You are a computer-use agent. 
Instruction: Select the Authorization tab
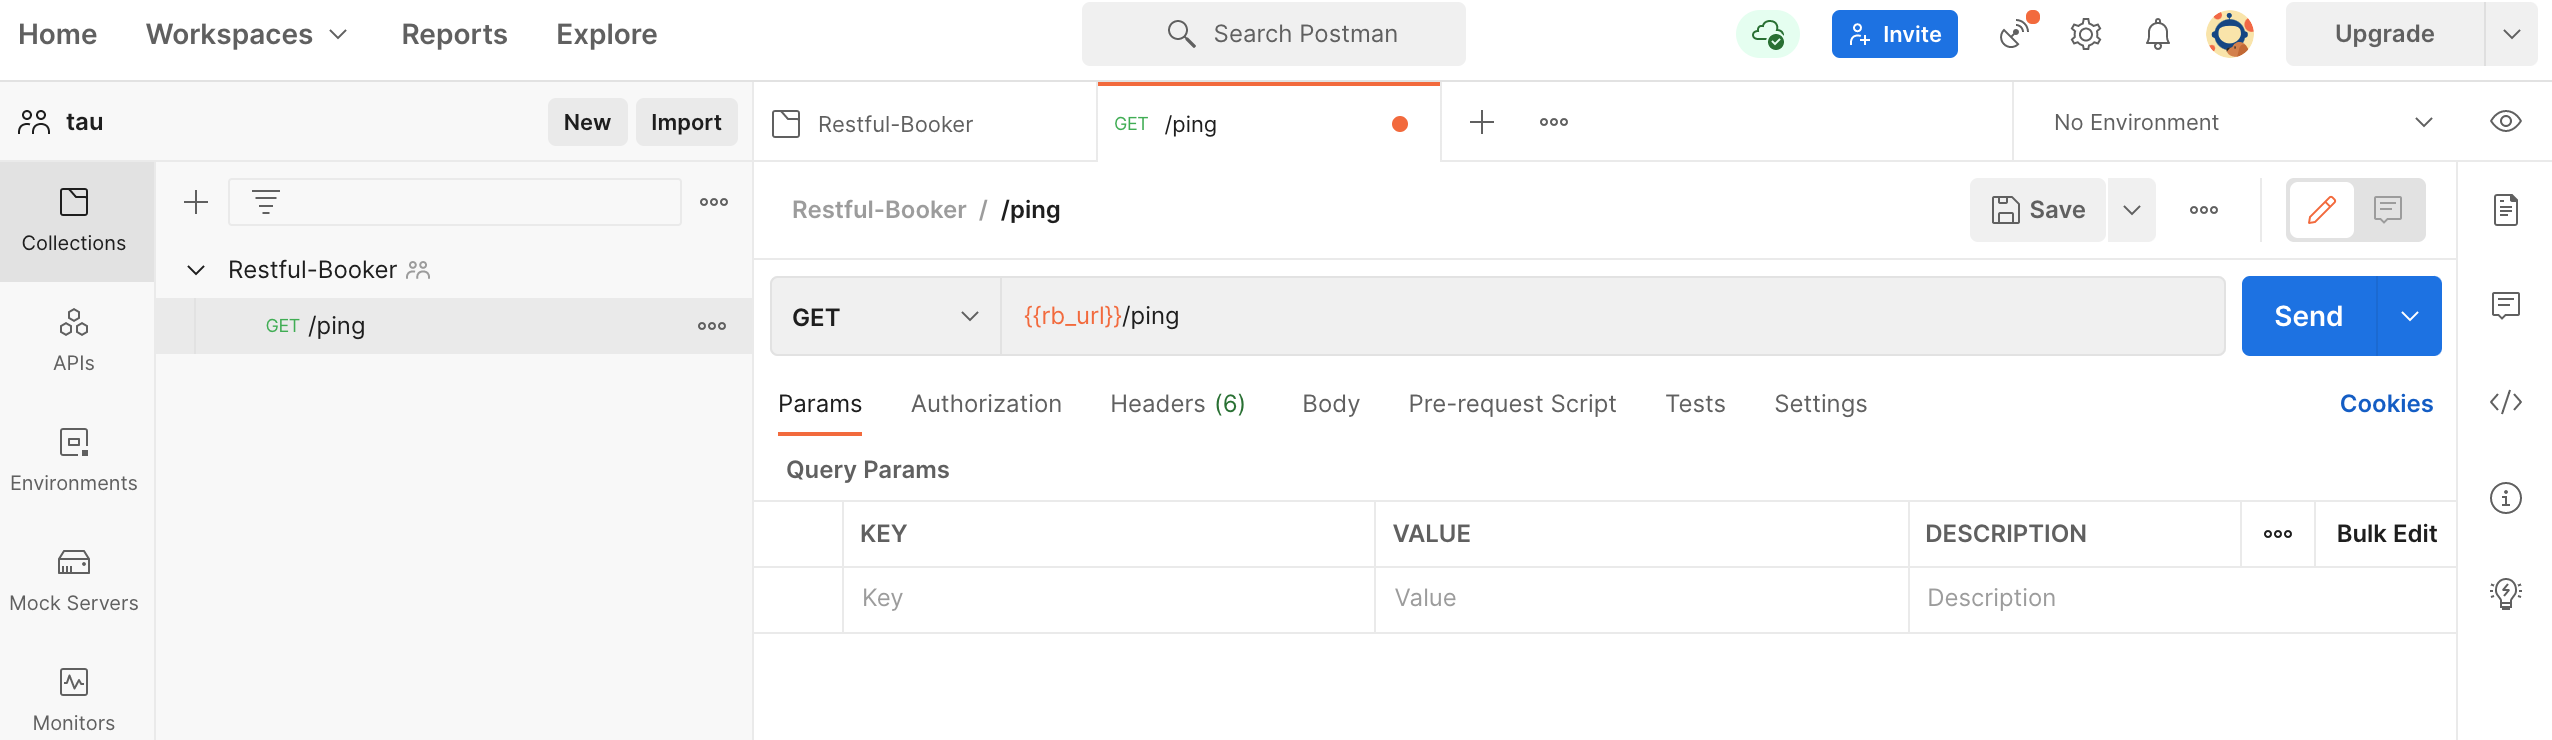coord(986,404)
